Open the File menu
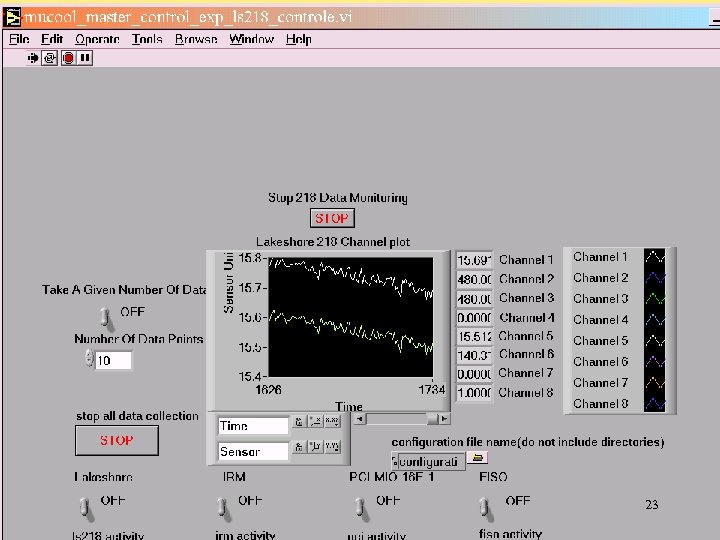 [19, 39]
